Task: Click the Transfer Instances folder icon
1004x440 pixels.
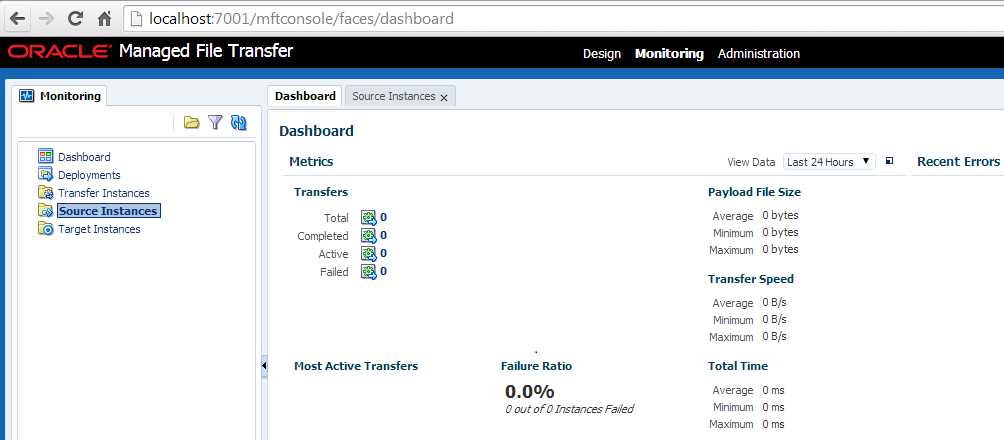Action: click(x=45, y=192)
